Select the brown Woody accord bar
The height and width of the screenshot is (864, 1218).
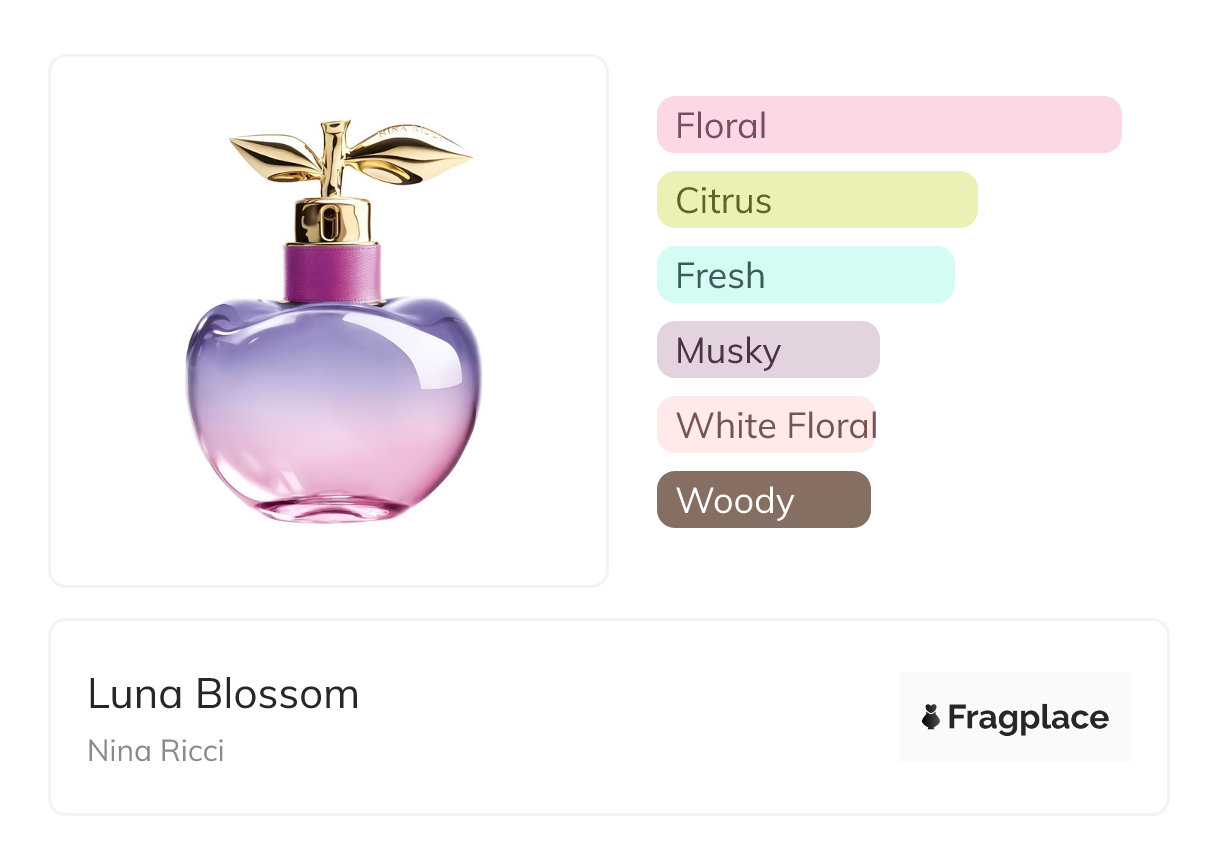pyautogui.click(x=764, y=500)
